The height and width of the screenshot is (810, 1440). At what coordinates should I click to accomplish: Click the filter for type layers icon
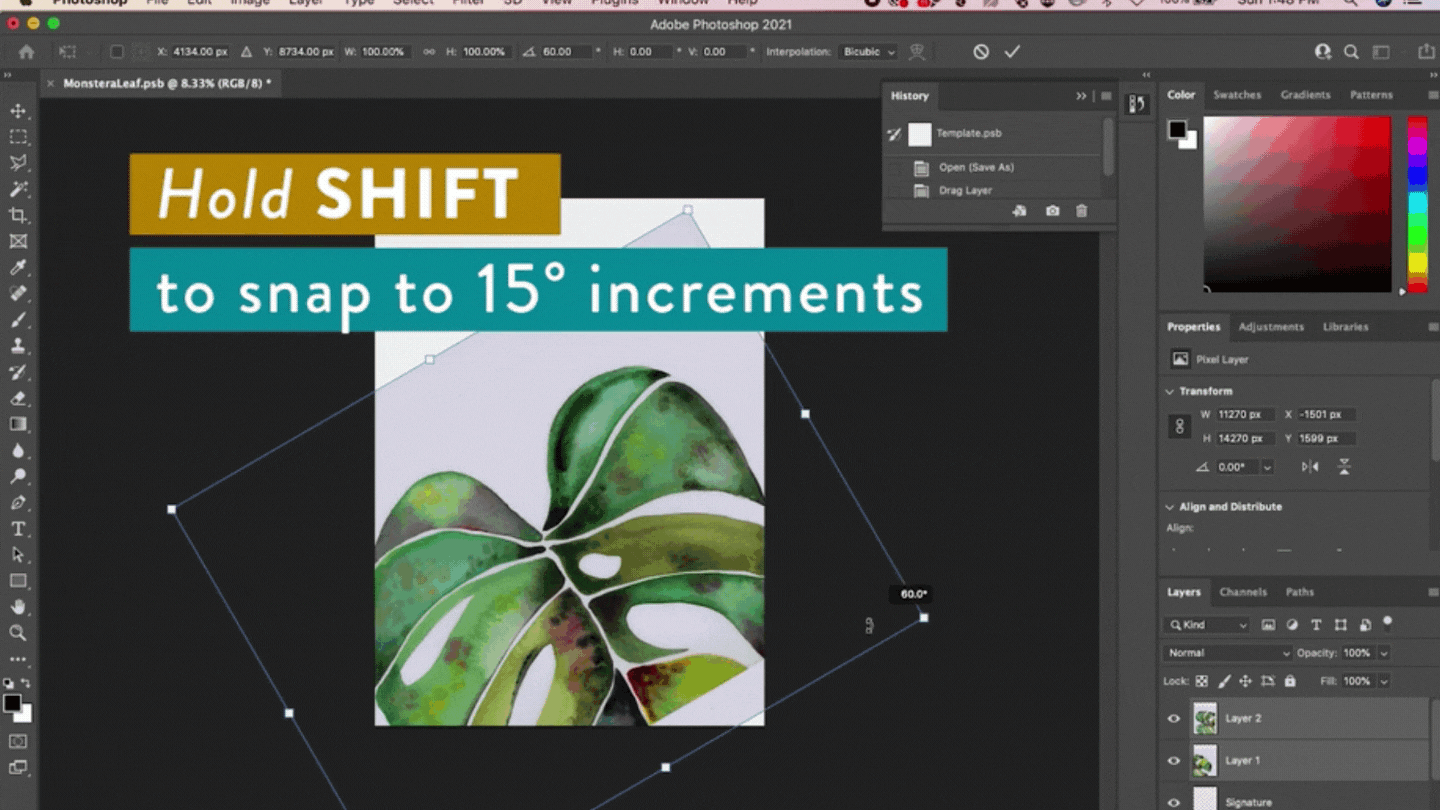coord(1315,624)
